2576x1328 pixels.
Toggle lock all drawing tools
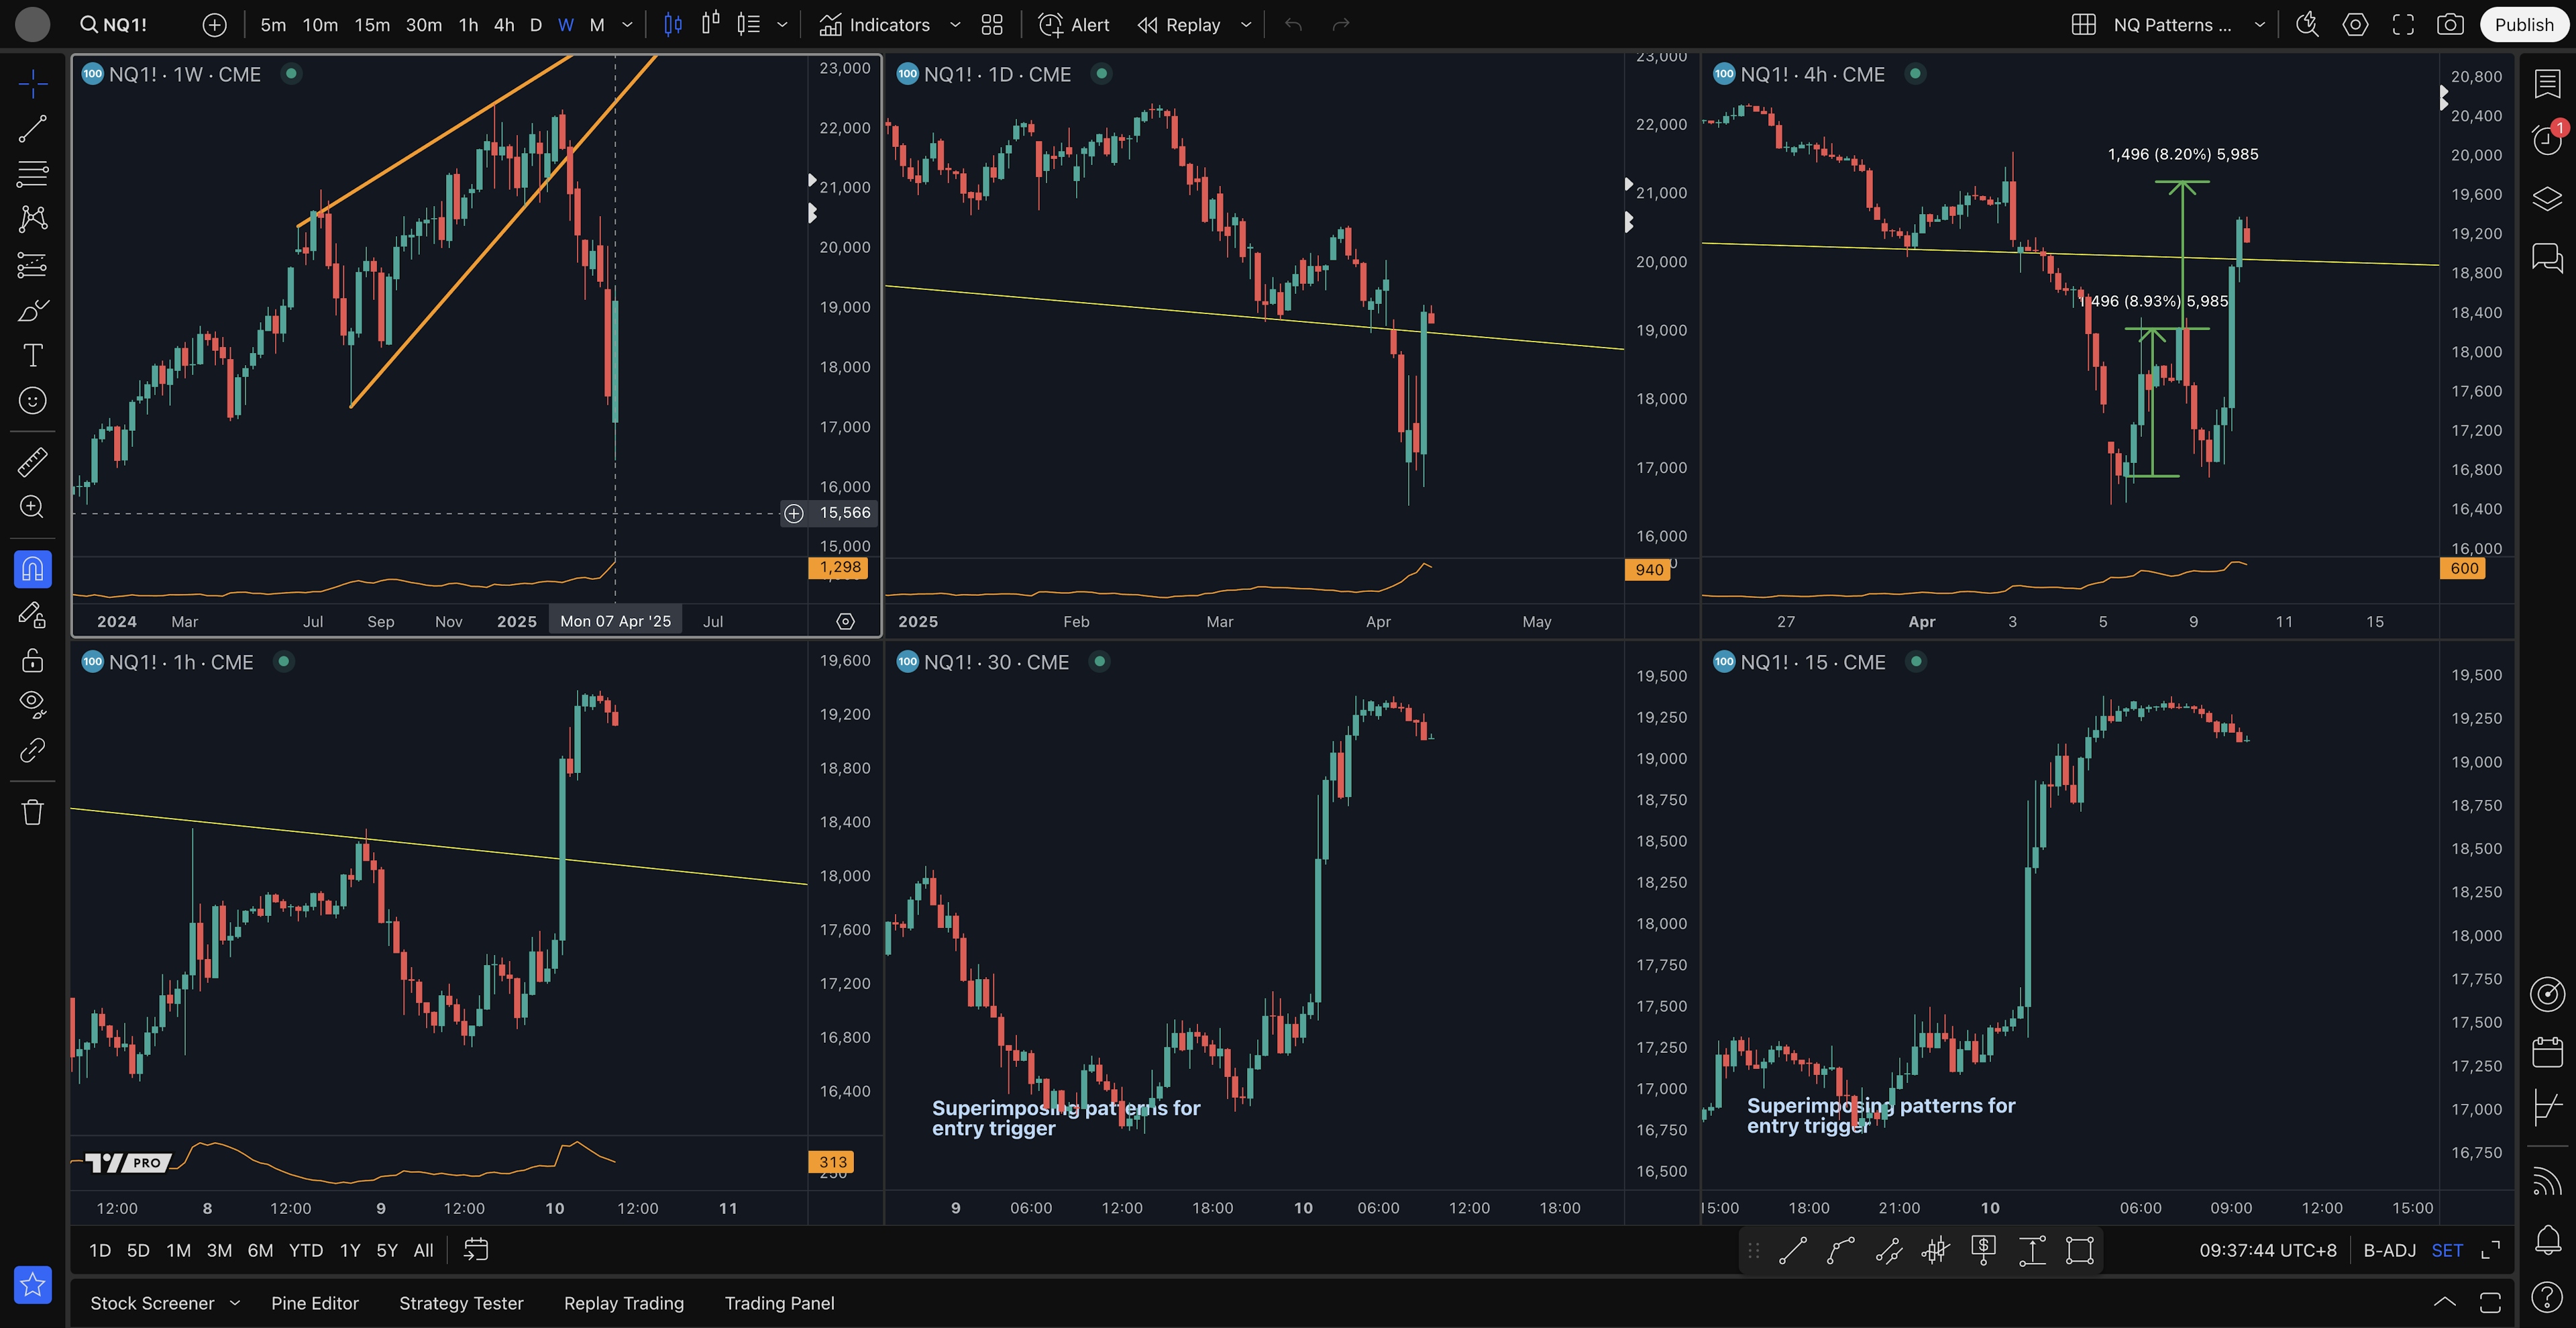pyautogui.click(x=32, y=660)
